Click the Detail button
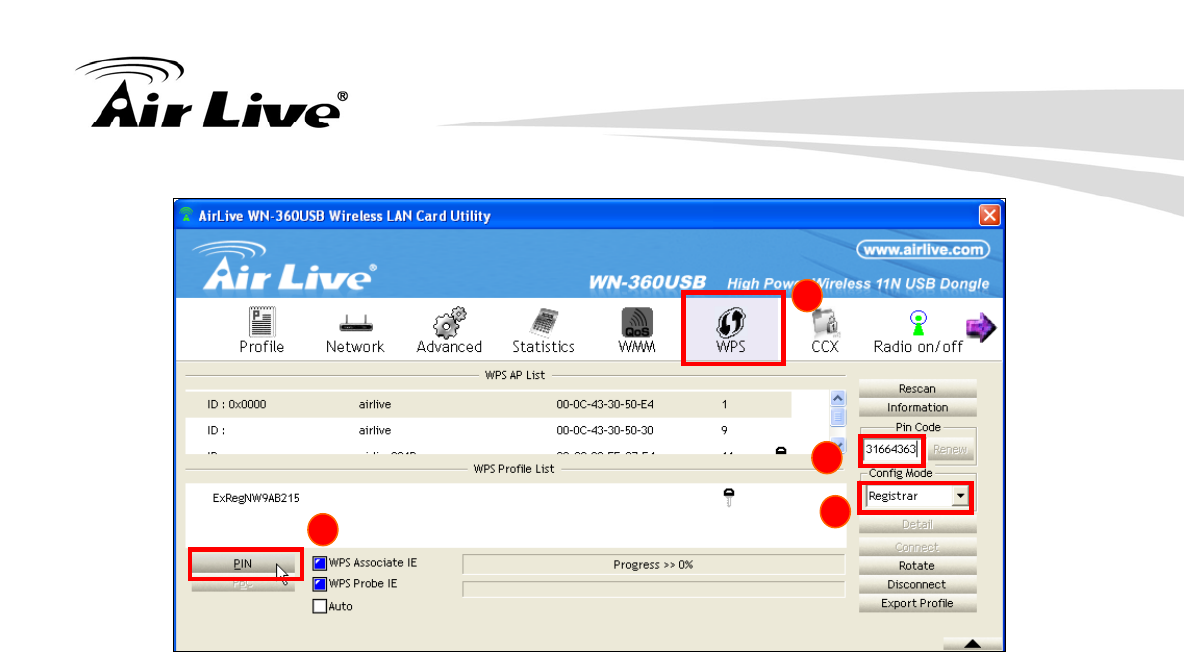The width and height of the screenshot is (1184, 652). [x=917, y=524]
